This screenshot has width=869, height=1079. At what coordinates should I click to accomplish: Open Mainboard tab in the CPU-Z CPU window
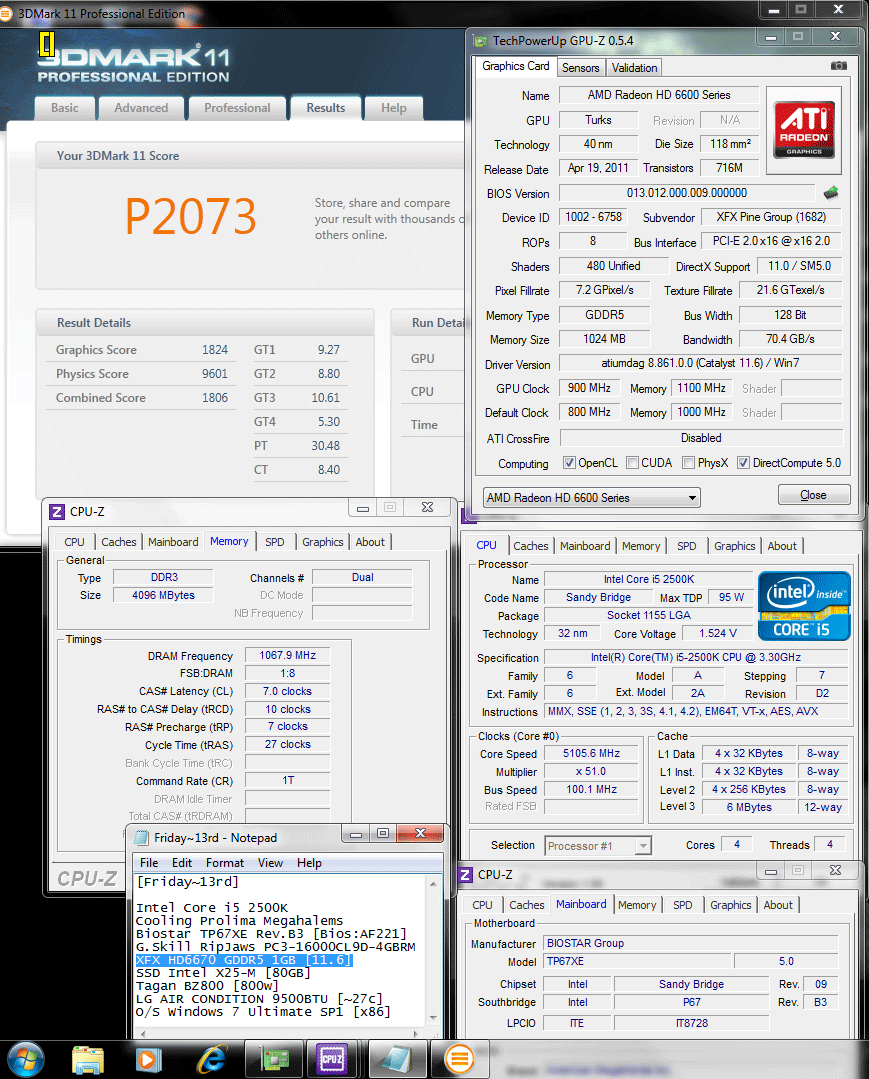(x=585, y=546)
